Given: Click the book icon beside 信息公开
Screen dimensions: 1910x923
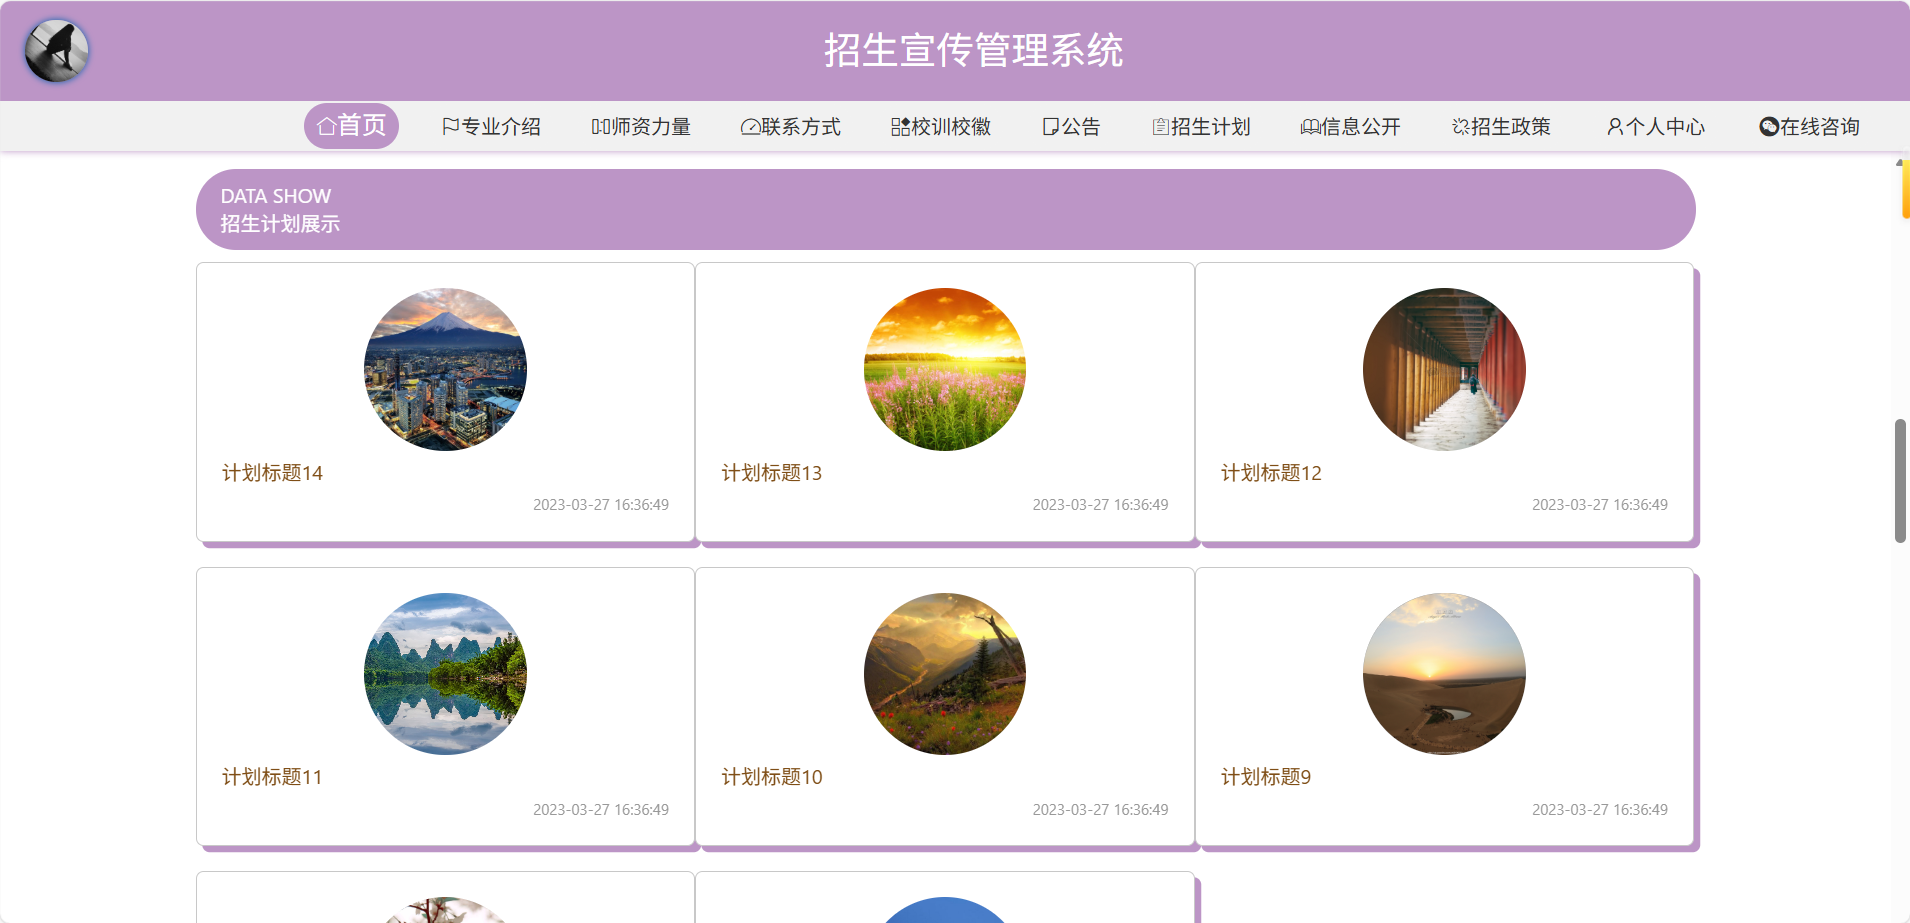Looking at the screenshot, I should pos(1310,127).
